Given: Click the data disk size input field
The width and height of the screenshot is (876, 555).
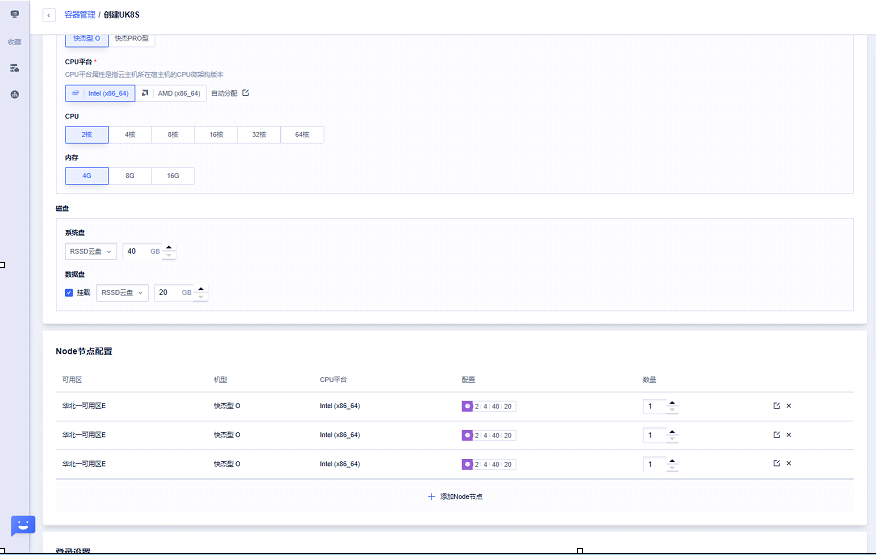Looking at the screenshot, I should 168,293.
